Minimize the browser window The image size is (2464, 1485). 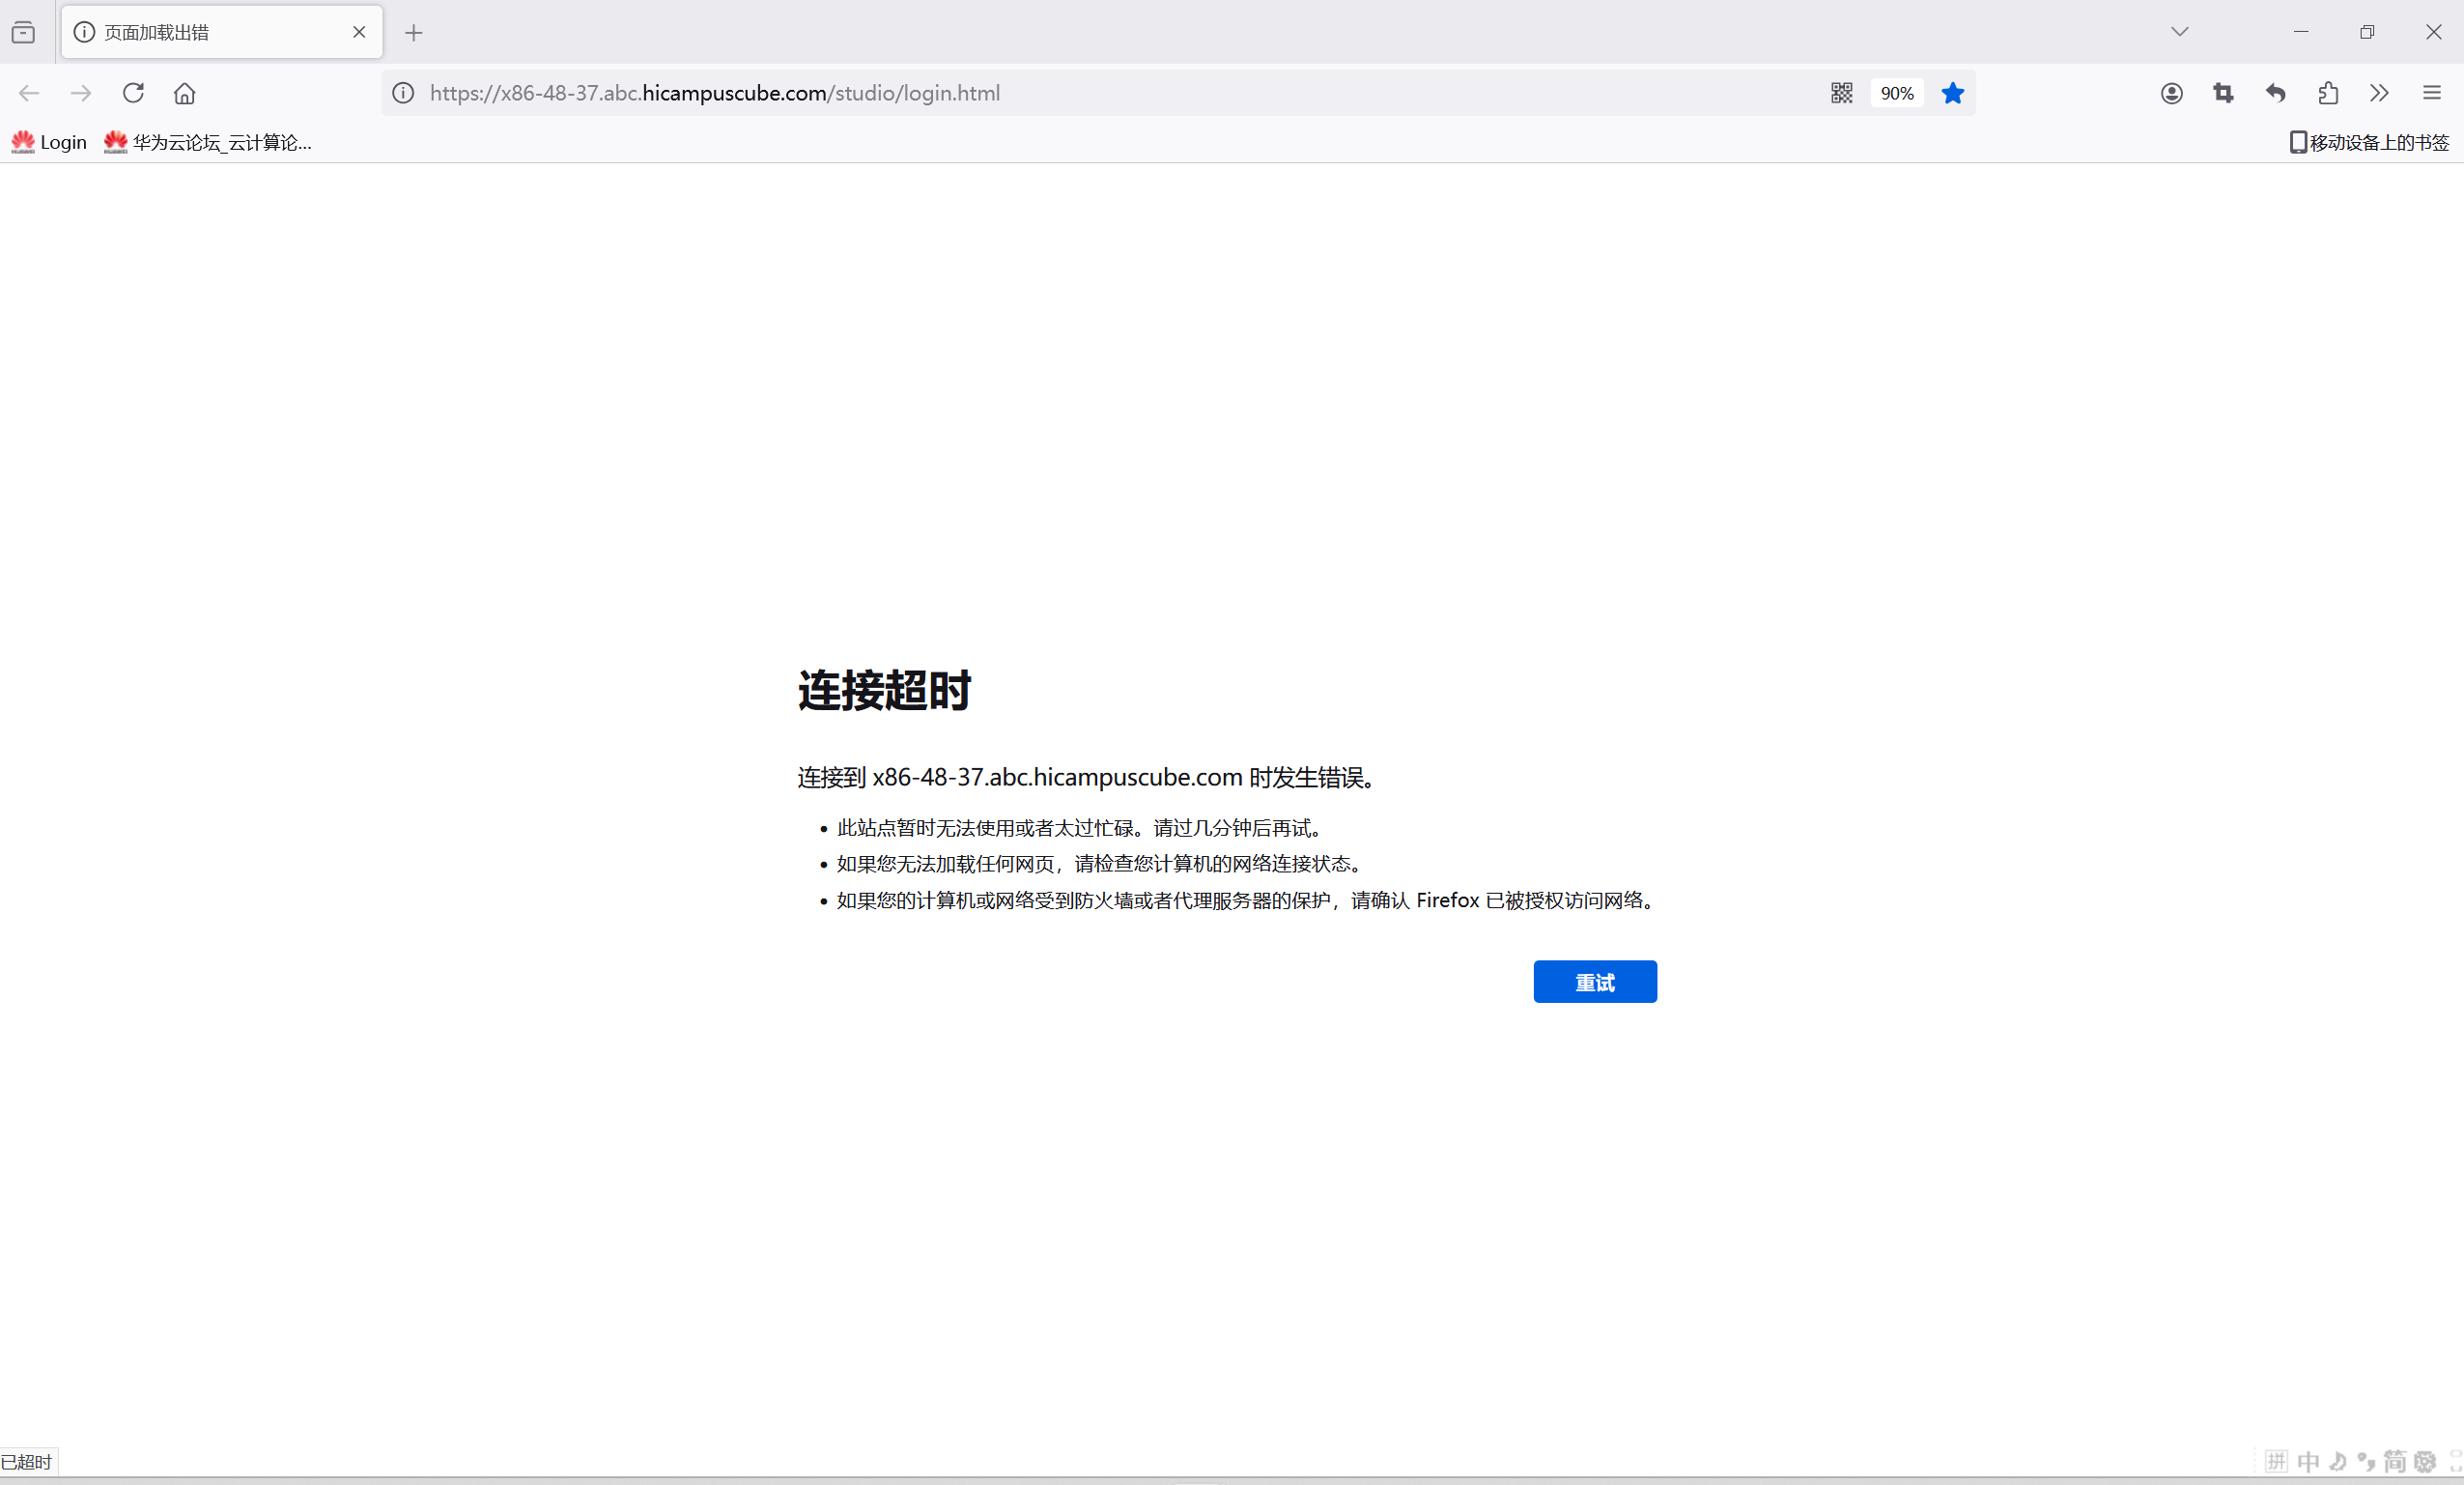point(2301,32)
